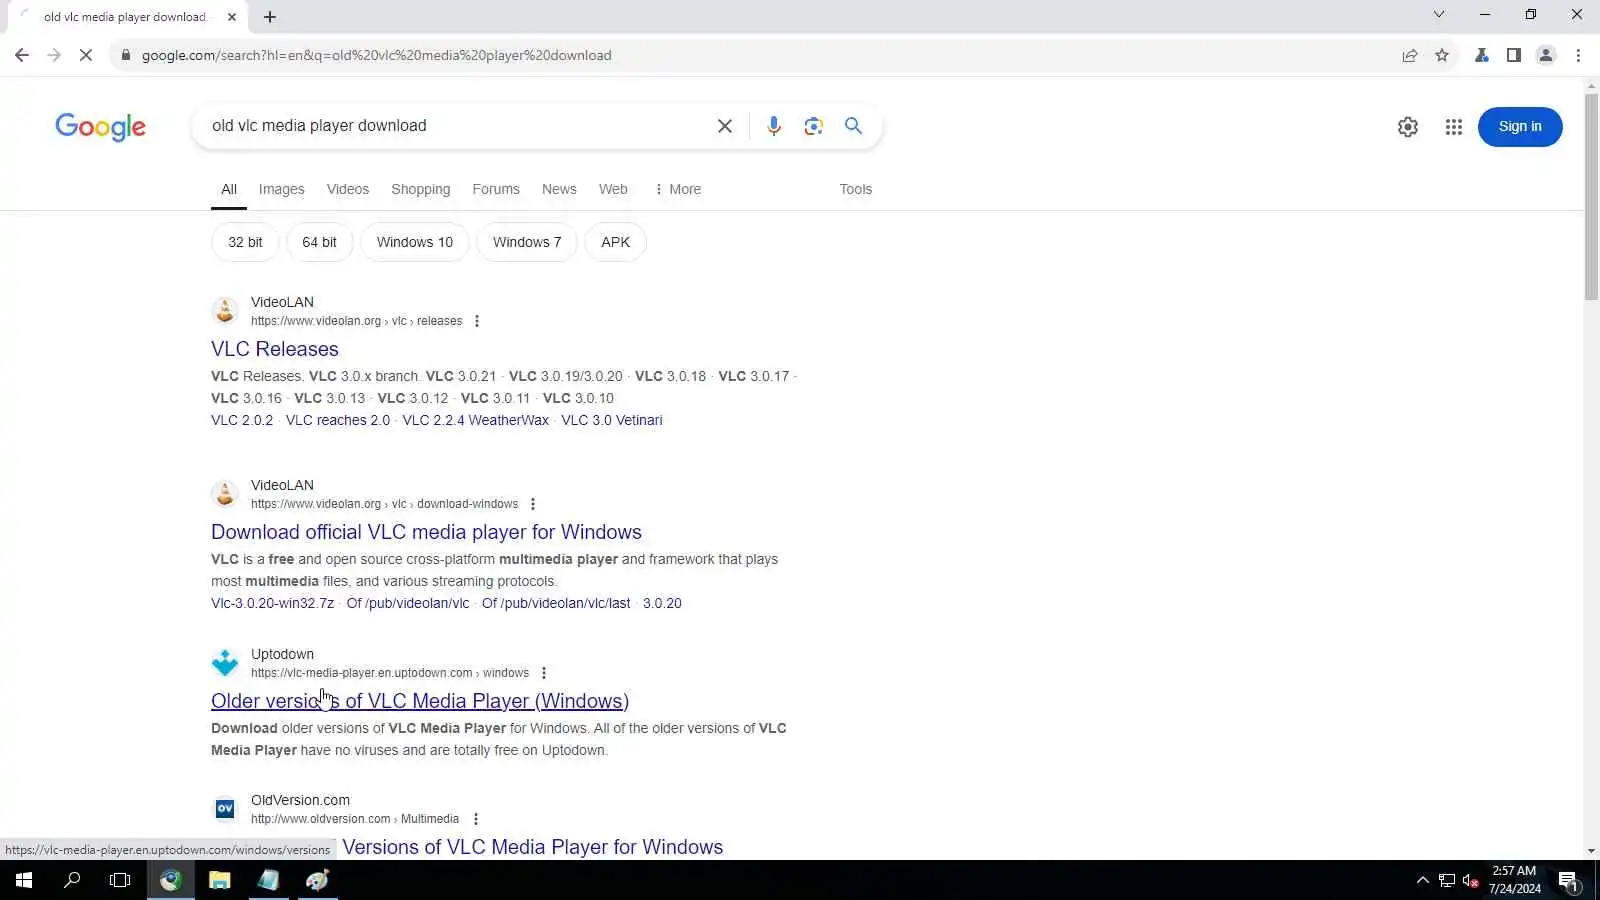Toggle the browser side panel icon

tap(1514, 55)
